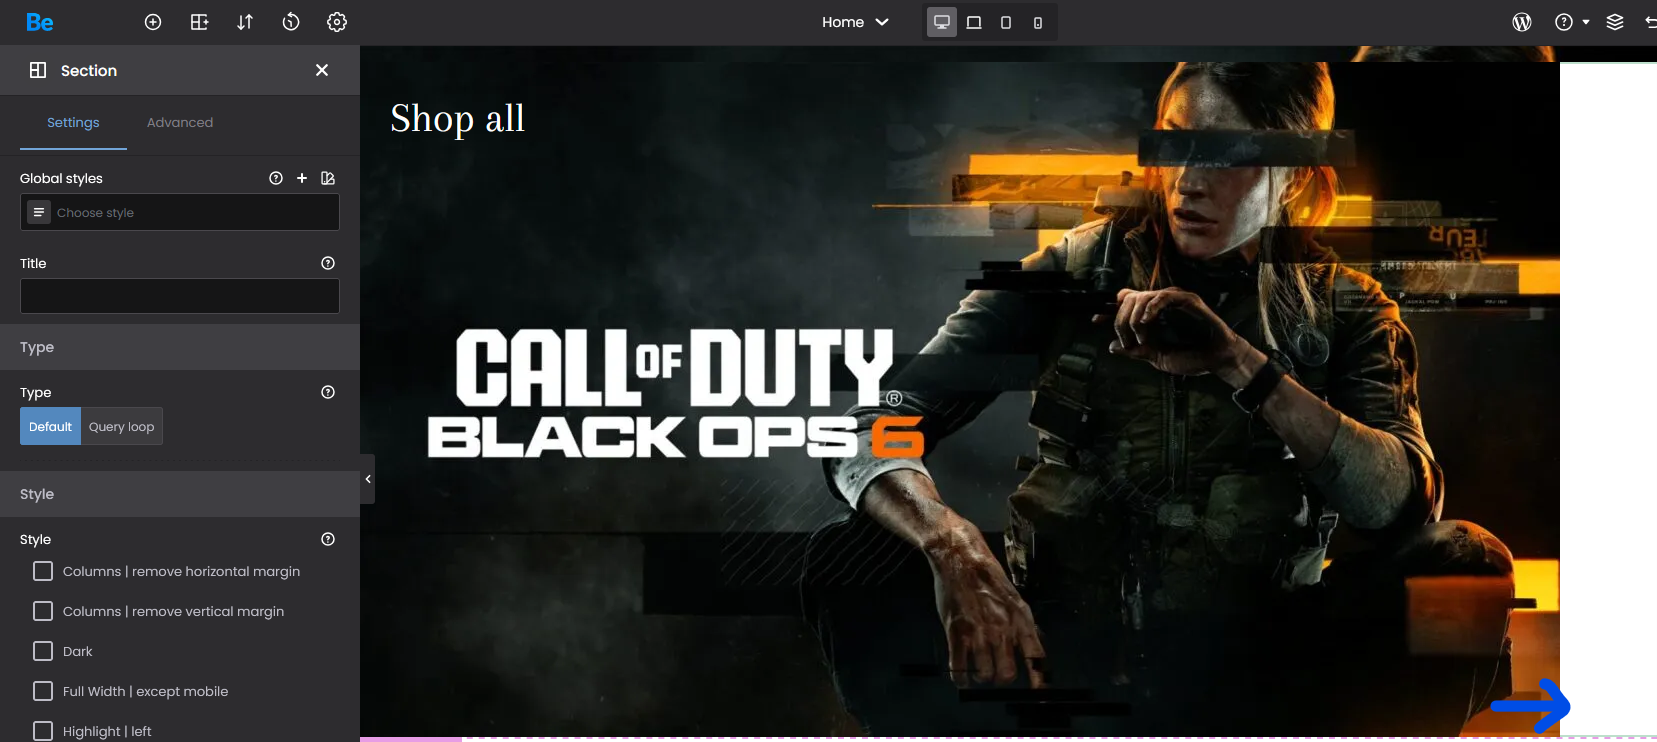
Task: Click the add element plus icon
Action: pyautogui.click(x=153, y=22)
